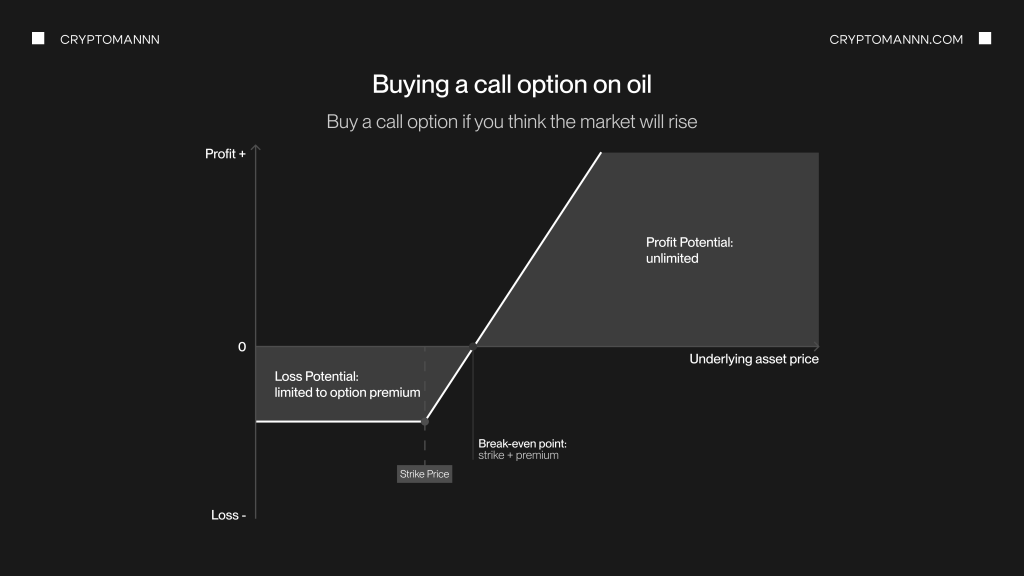Image resolution: width=1024 pixels, height=576 pixels.
Task: Open the CRYPTOMANNN.COM website link
Action: click(896, 39)
